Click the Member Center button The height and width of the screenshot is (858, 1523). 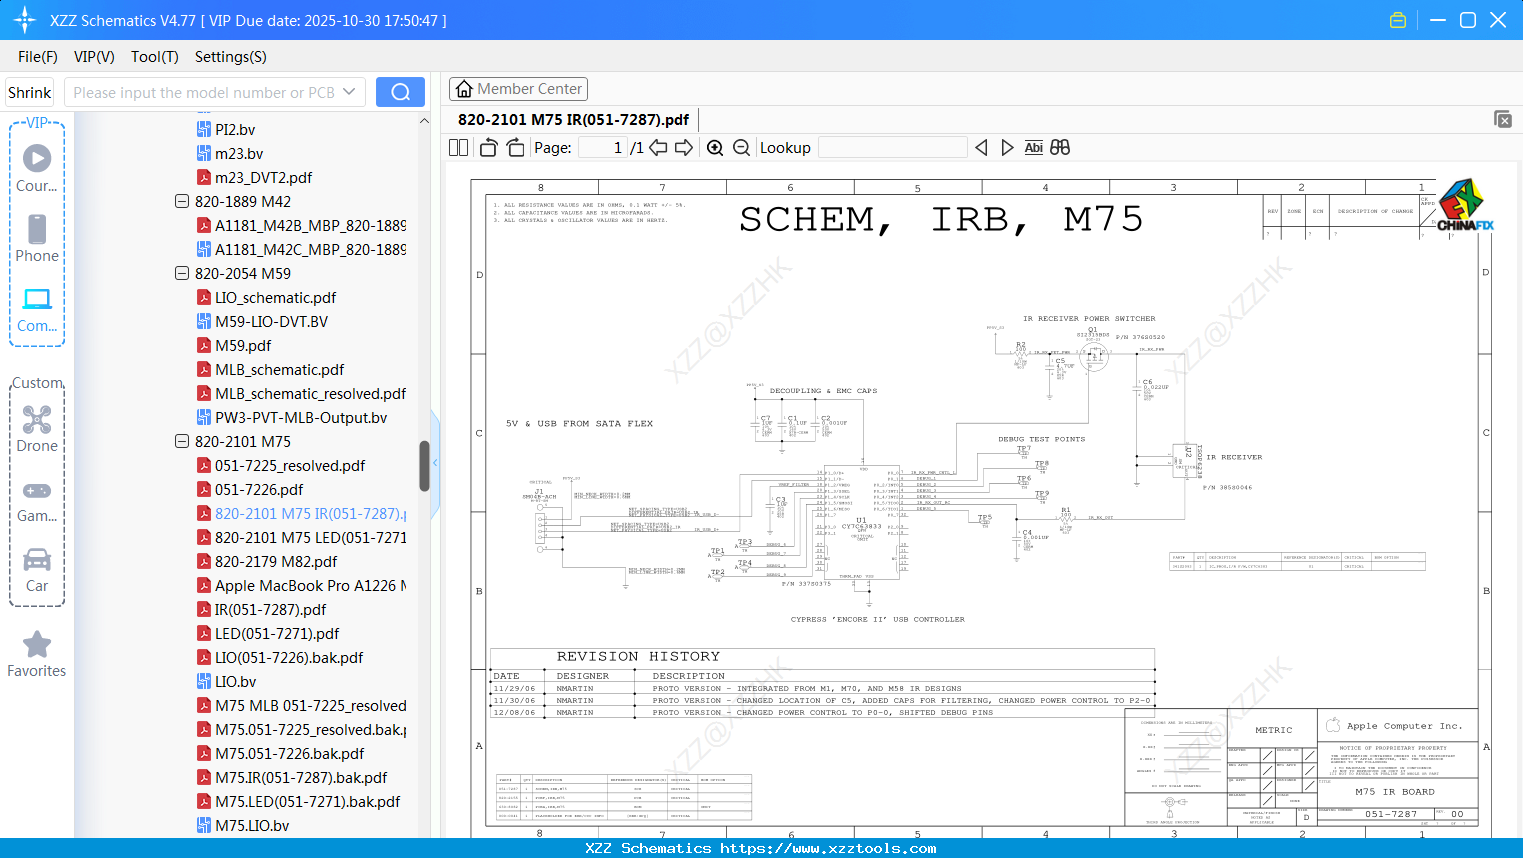[x=518, y=89]
